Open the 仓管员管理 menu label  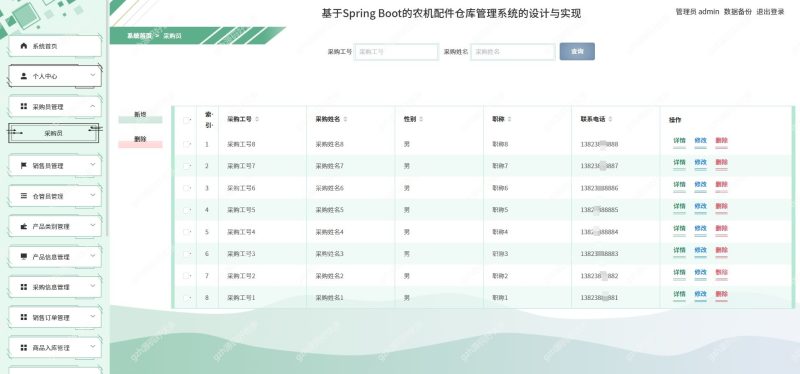pos(48,196)
